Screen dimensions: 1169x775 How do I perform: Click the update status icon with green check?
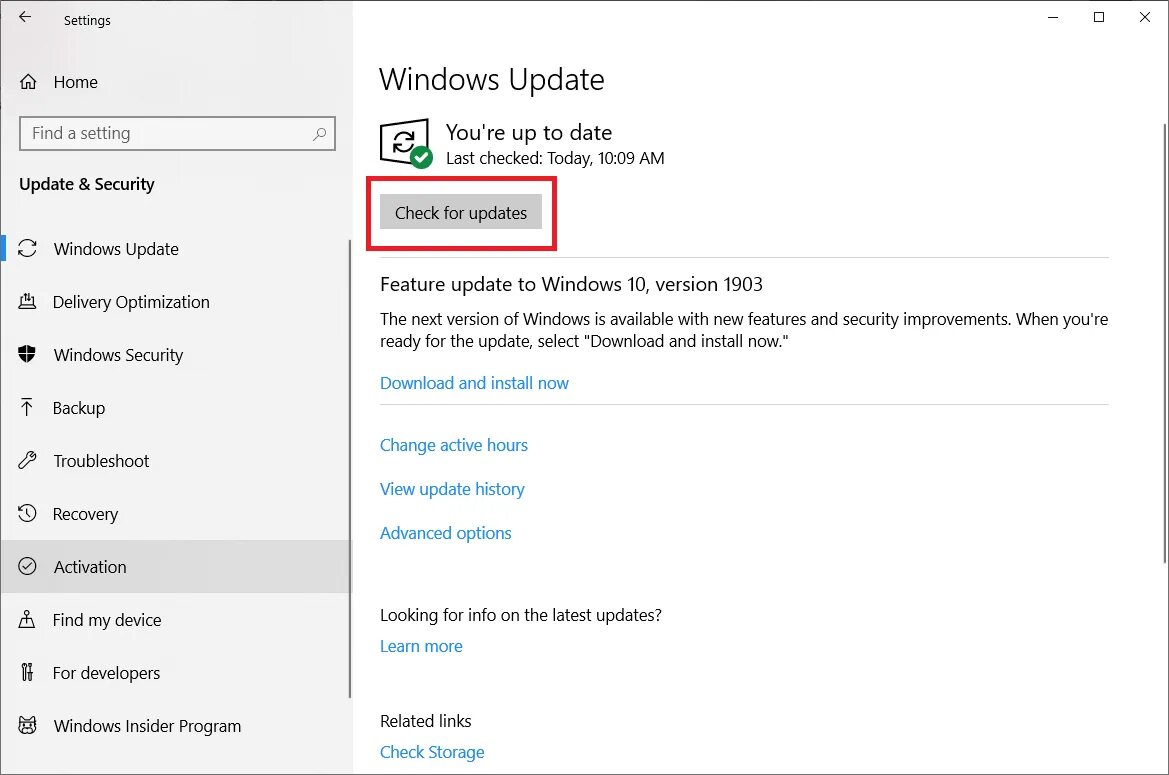click(406, 143)
